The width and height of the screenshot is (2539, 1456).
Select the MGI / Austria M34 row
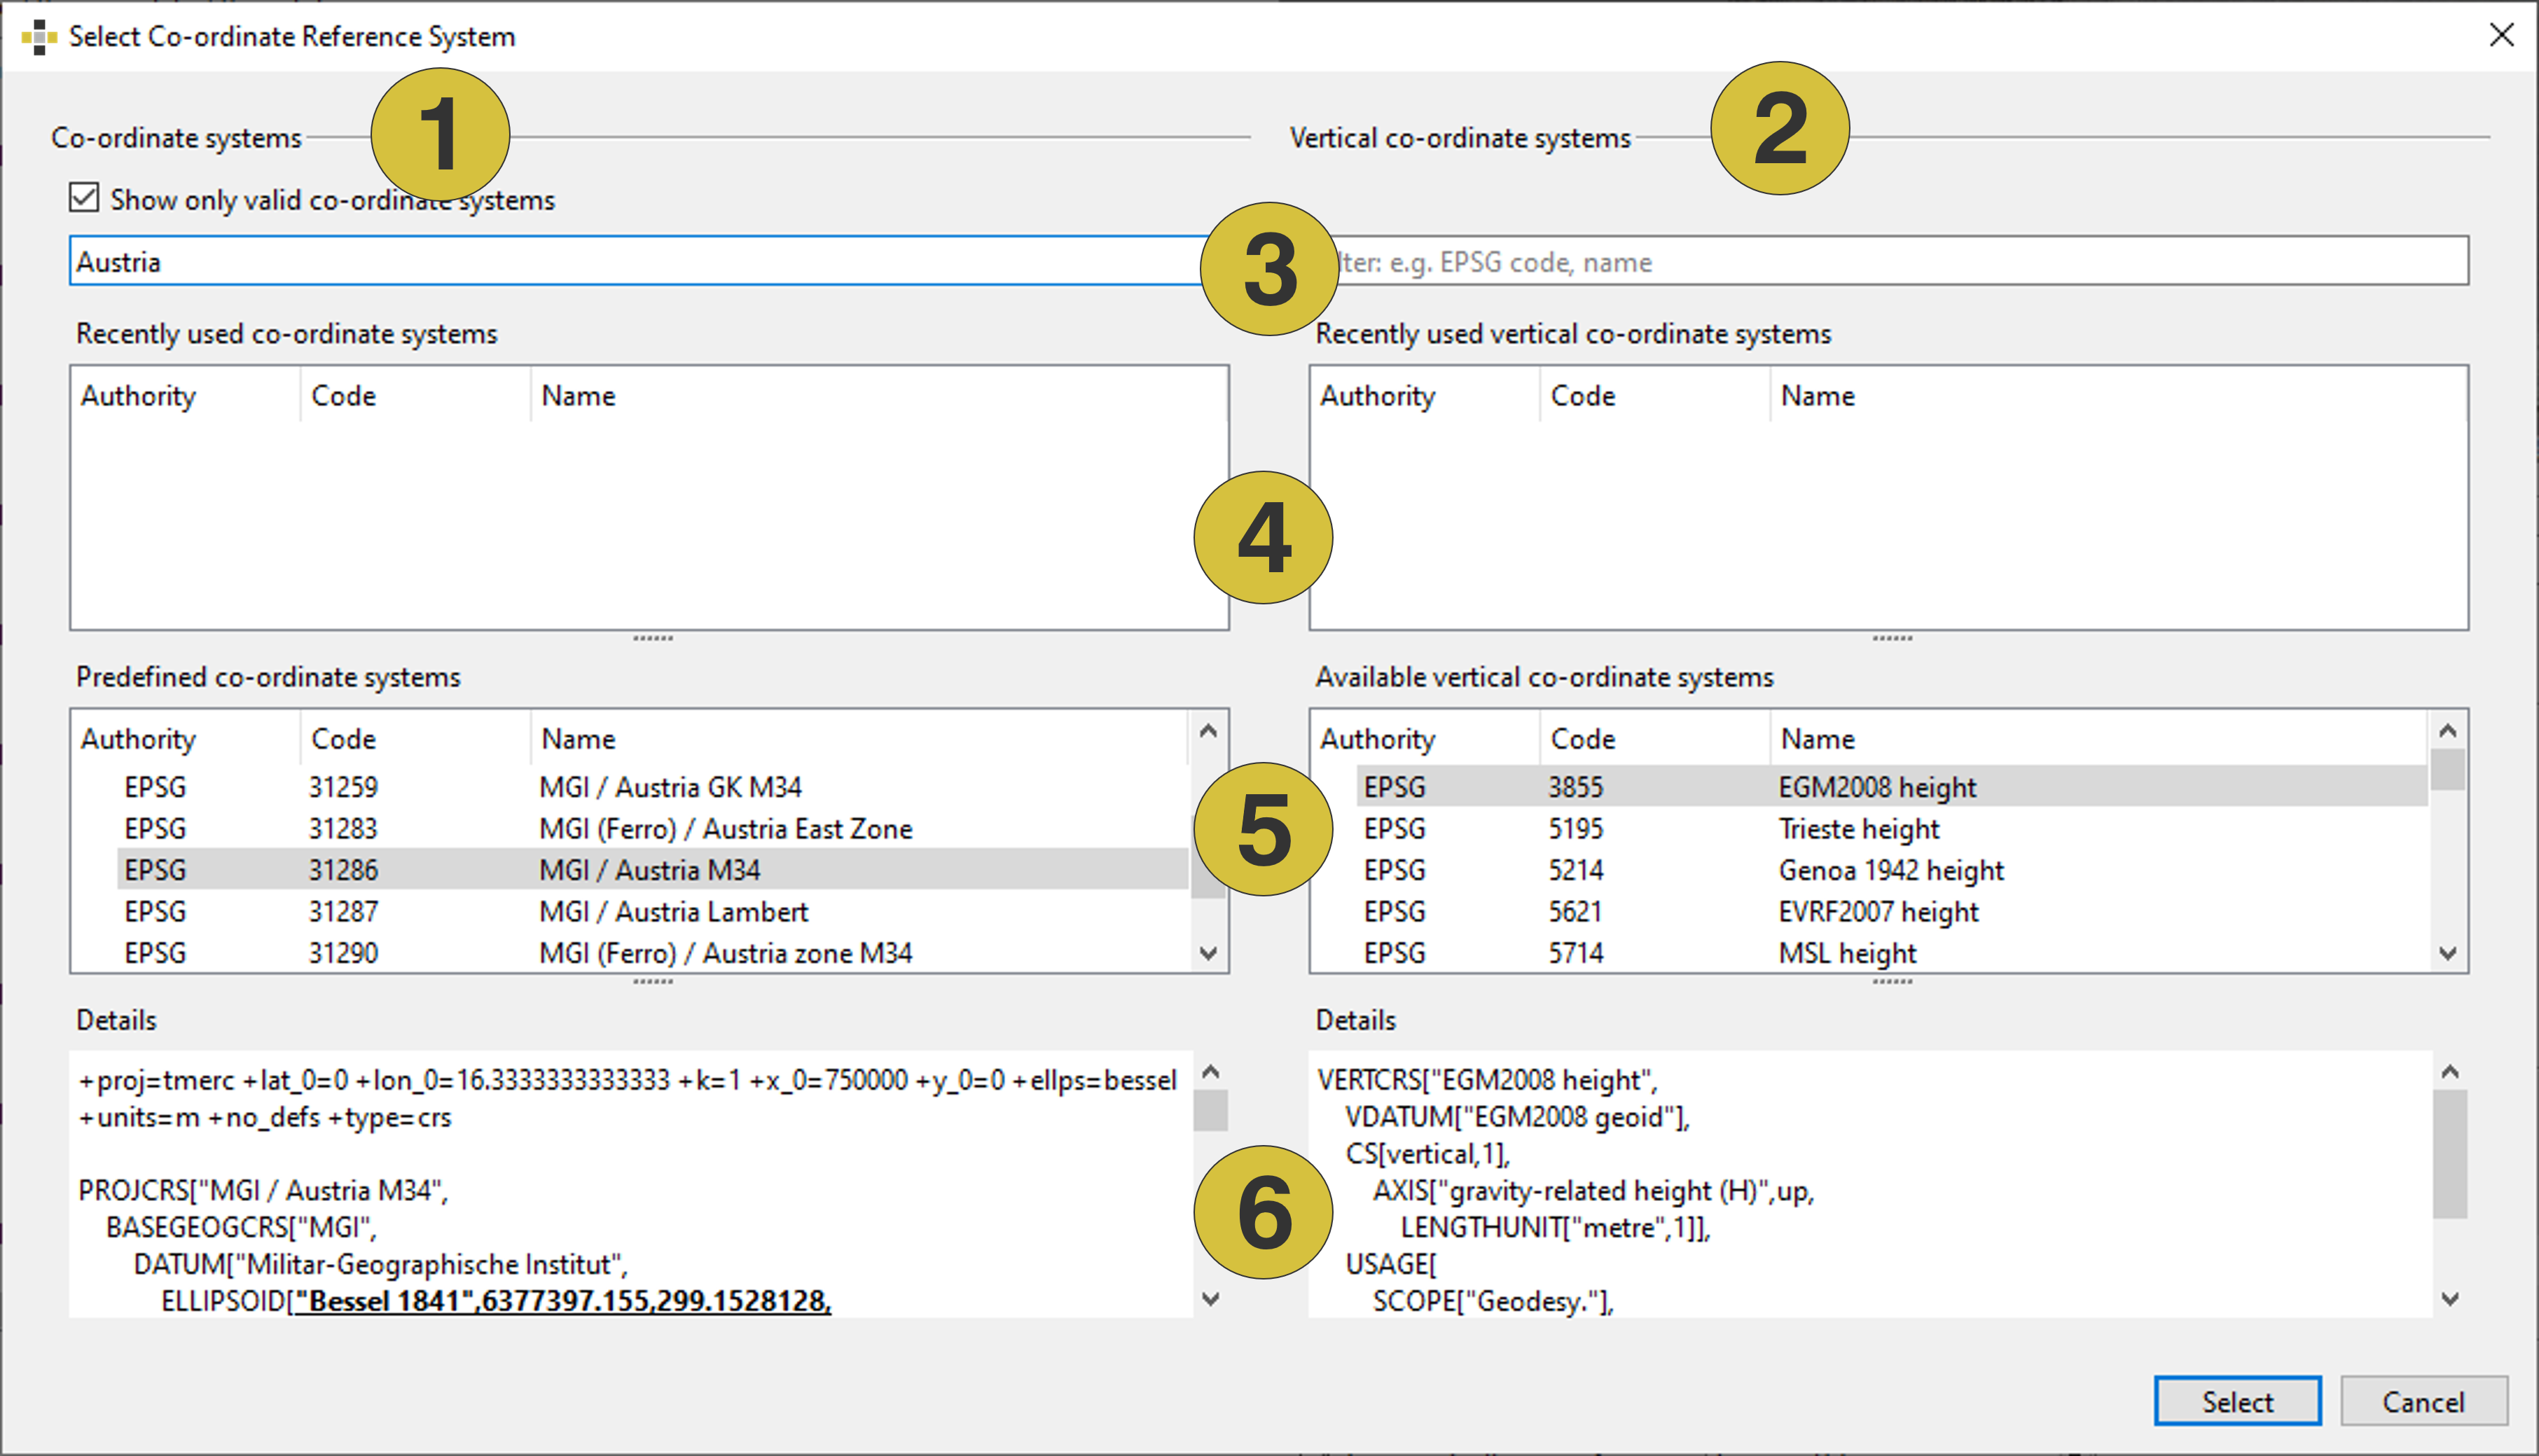[x=652, y=870]
